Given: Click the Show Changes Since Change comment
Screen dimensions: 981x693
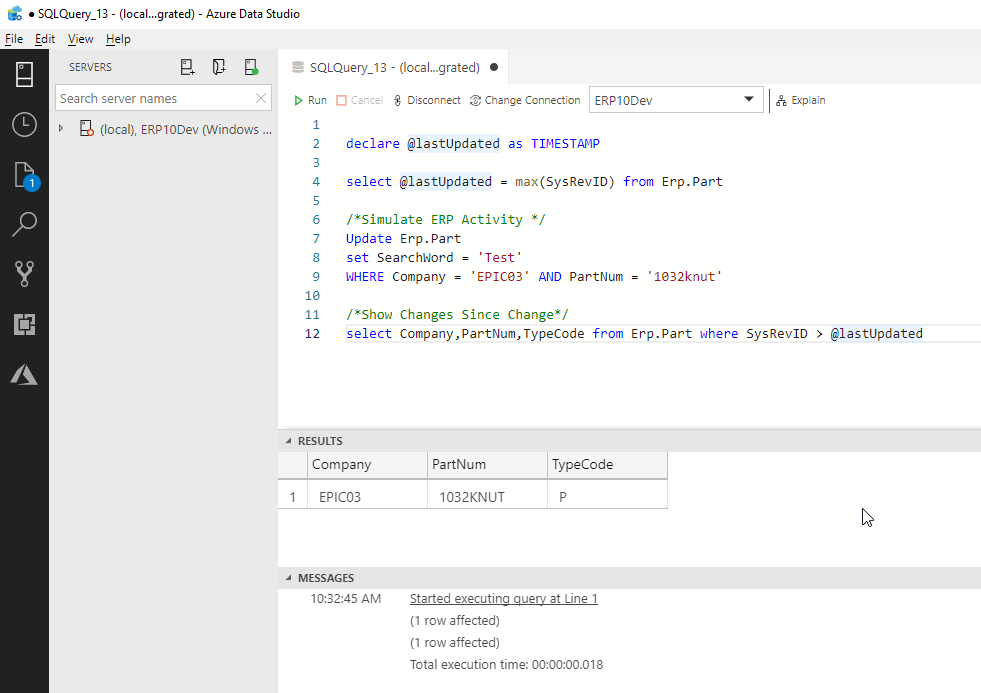Looking at the screenshot, I should [x=457, y=315].
